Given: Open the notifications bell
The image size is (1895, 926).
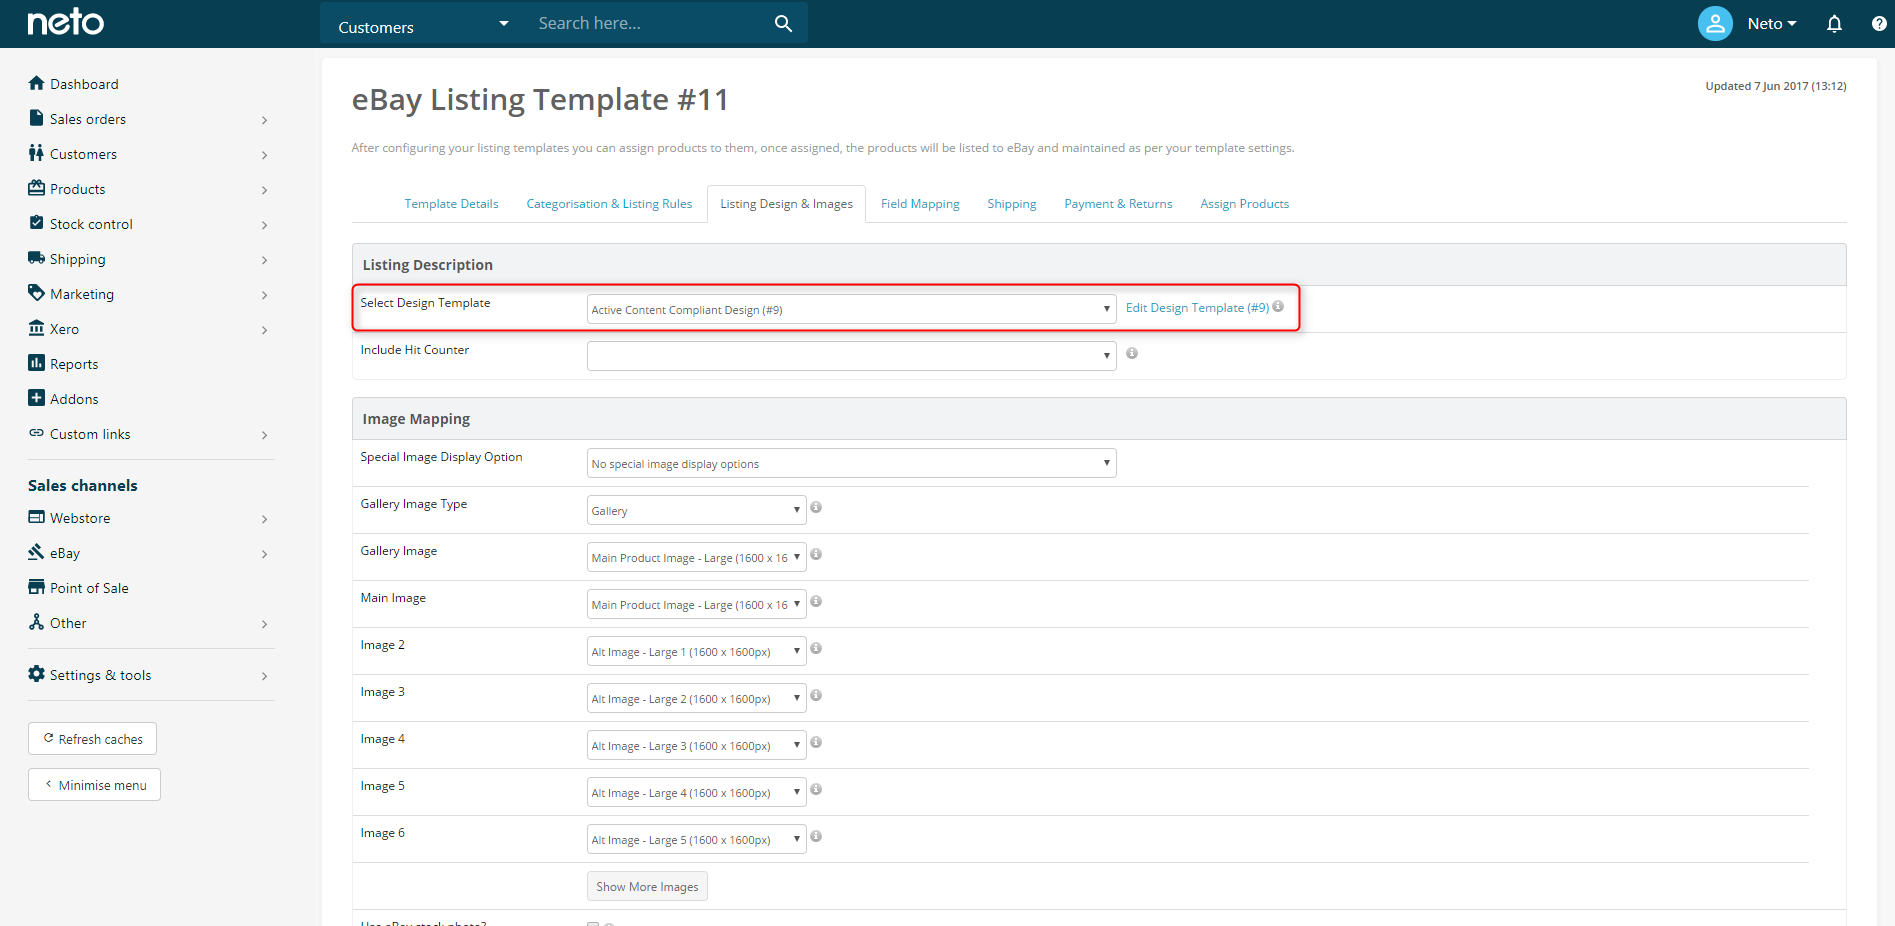Looking at the screenshot, I should [1834, 23].
